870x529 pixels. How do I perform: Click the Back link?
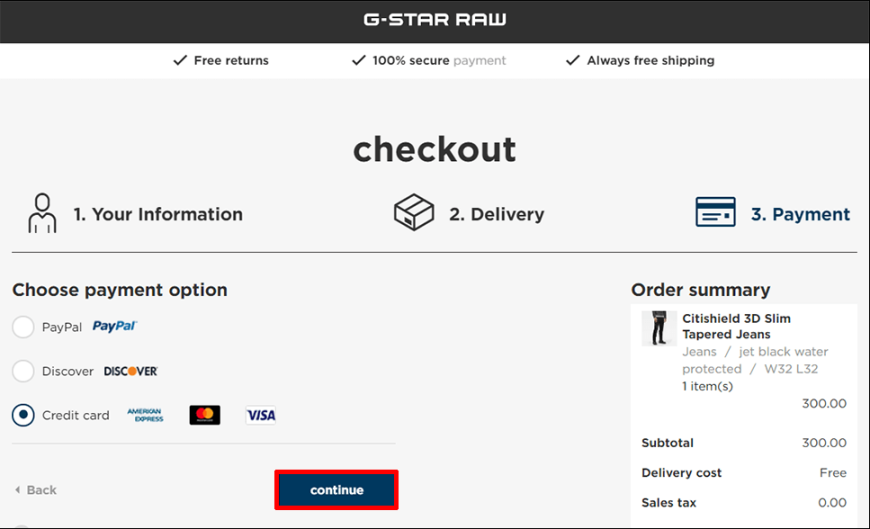click(36, 490)
